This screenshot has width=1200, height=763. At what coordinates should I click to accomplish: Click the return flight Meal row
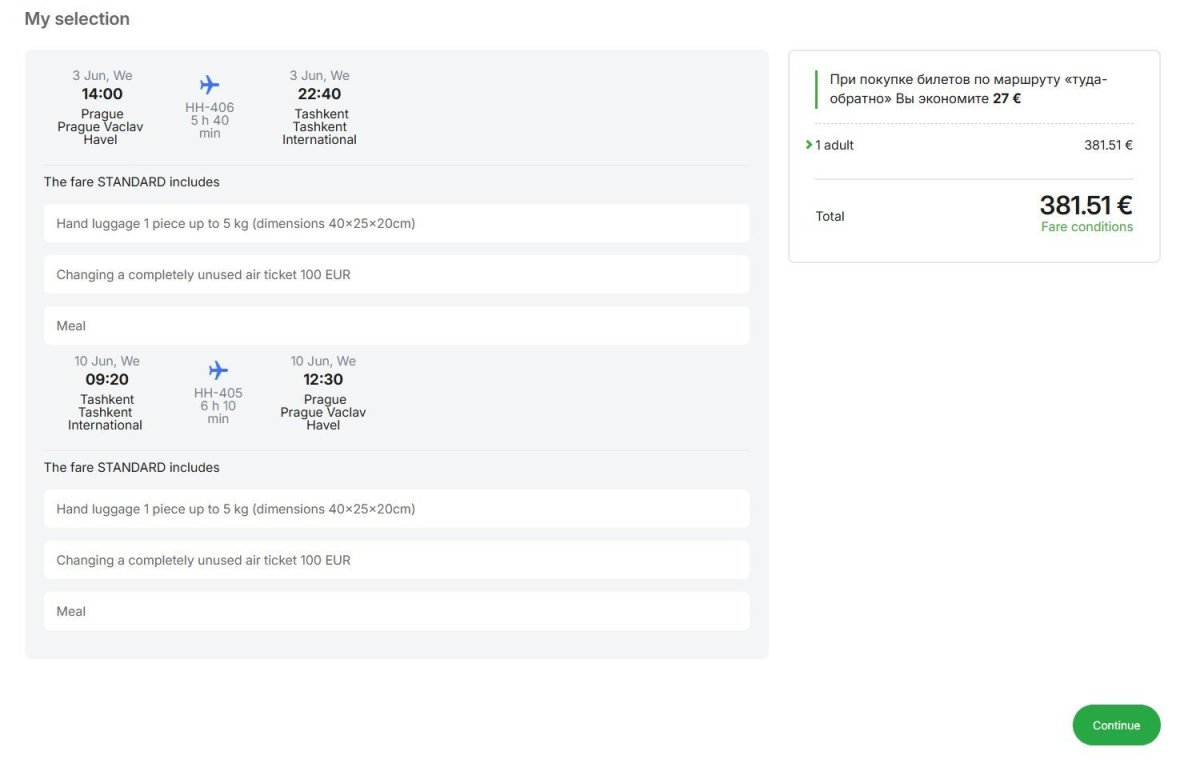point(396,611)
